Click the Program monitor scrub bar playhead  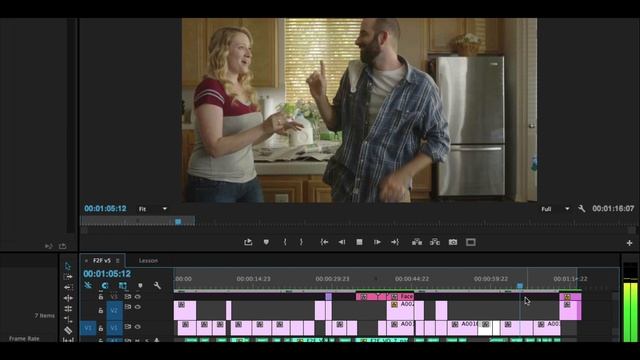coord(178,221)
